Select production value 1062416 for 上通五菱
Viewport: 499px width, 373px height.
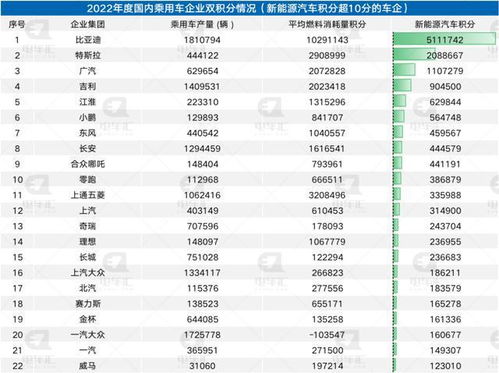[202, 195]
